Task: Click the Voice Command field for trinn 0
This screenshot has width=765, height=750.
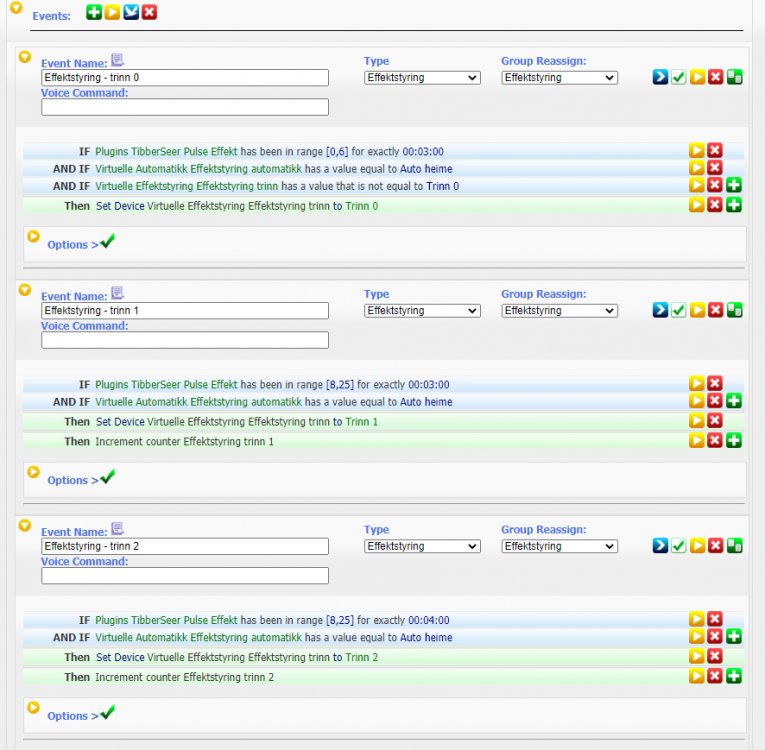Action: coord(185,107)
